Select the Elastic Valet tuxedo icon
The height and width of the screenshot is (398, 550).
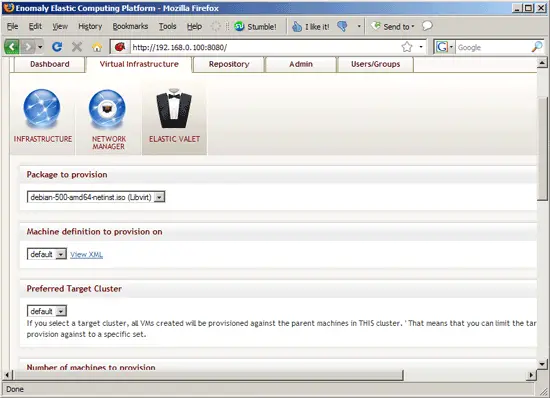[x=174, y=108]
